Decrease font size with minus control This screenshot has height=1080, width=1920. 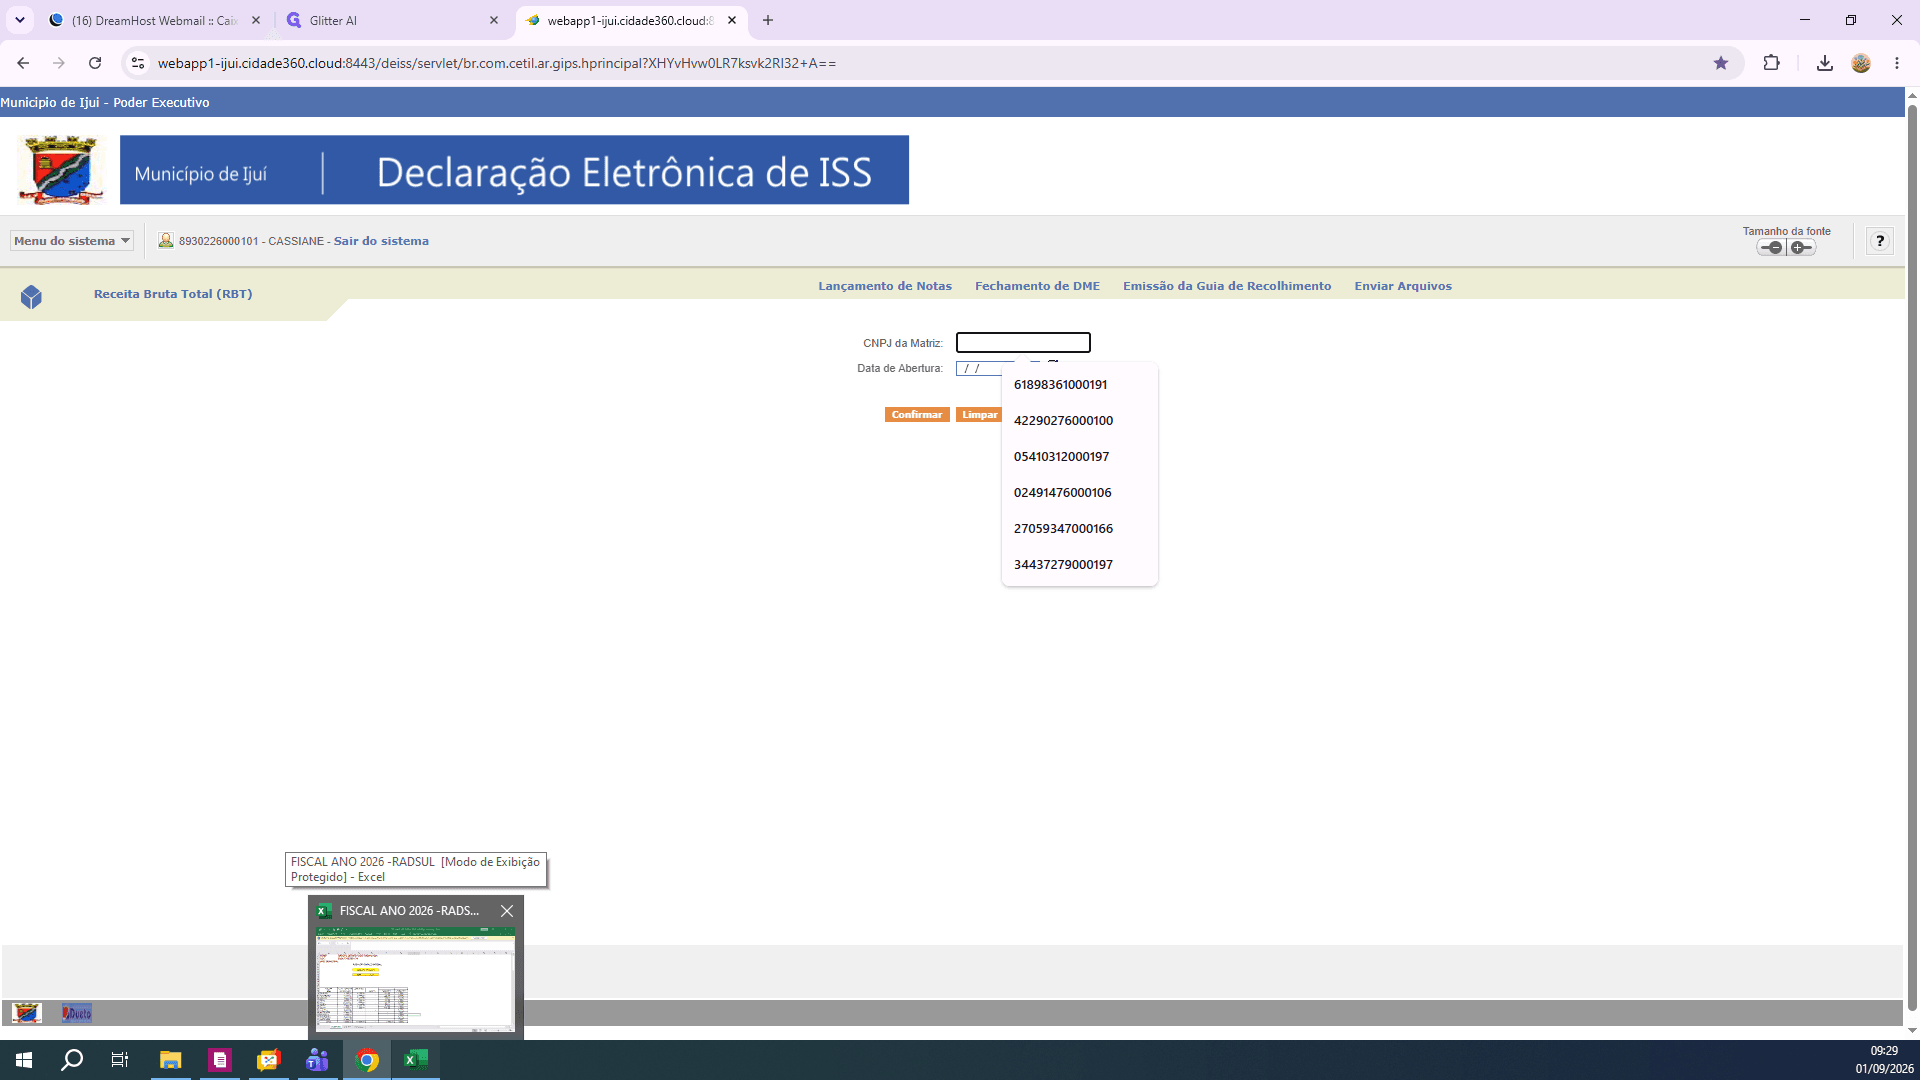tap(1771, 247)
